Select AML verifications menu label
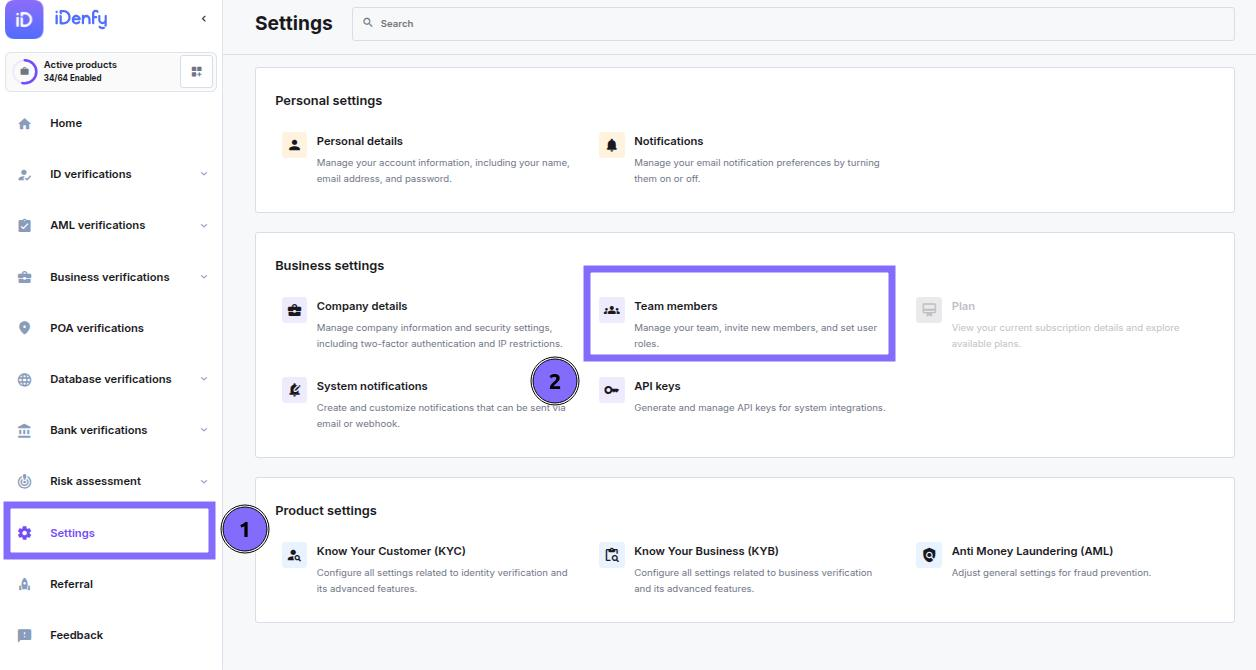 pos(97,225)
